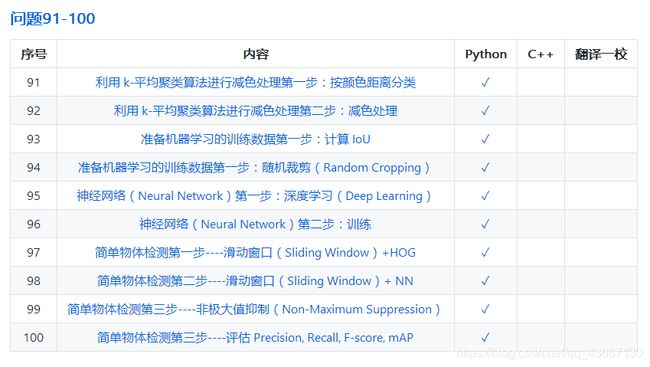
Task: Click the number cell 94
Action: click(x=34, y=168)
